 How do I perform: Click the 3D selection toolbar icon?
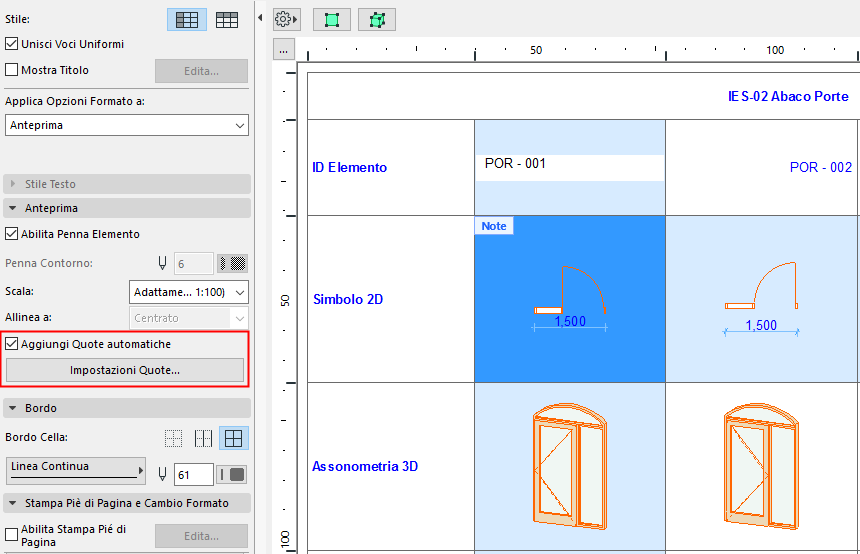coord(377,20)
